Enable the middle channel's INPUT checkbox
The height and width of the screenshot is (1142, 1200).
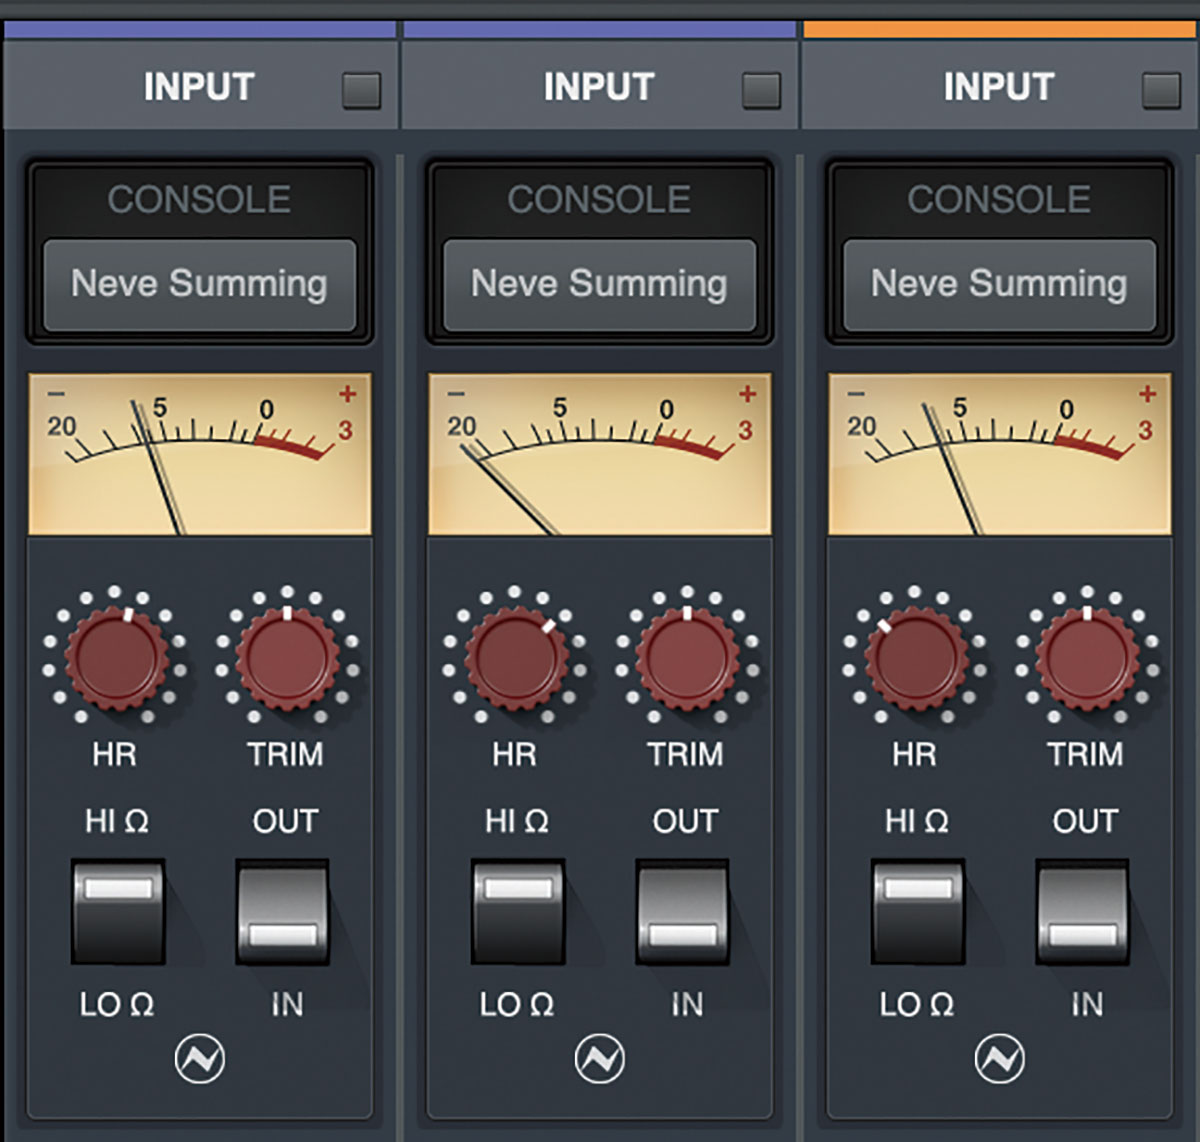(x=761, y=90)
